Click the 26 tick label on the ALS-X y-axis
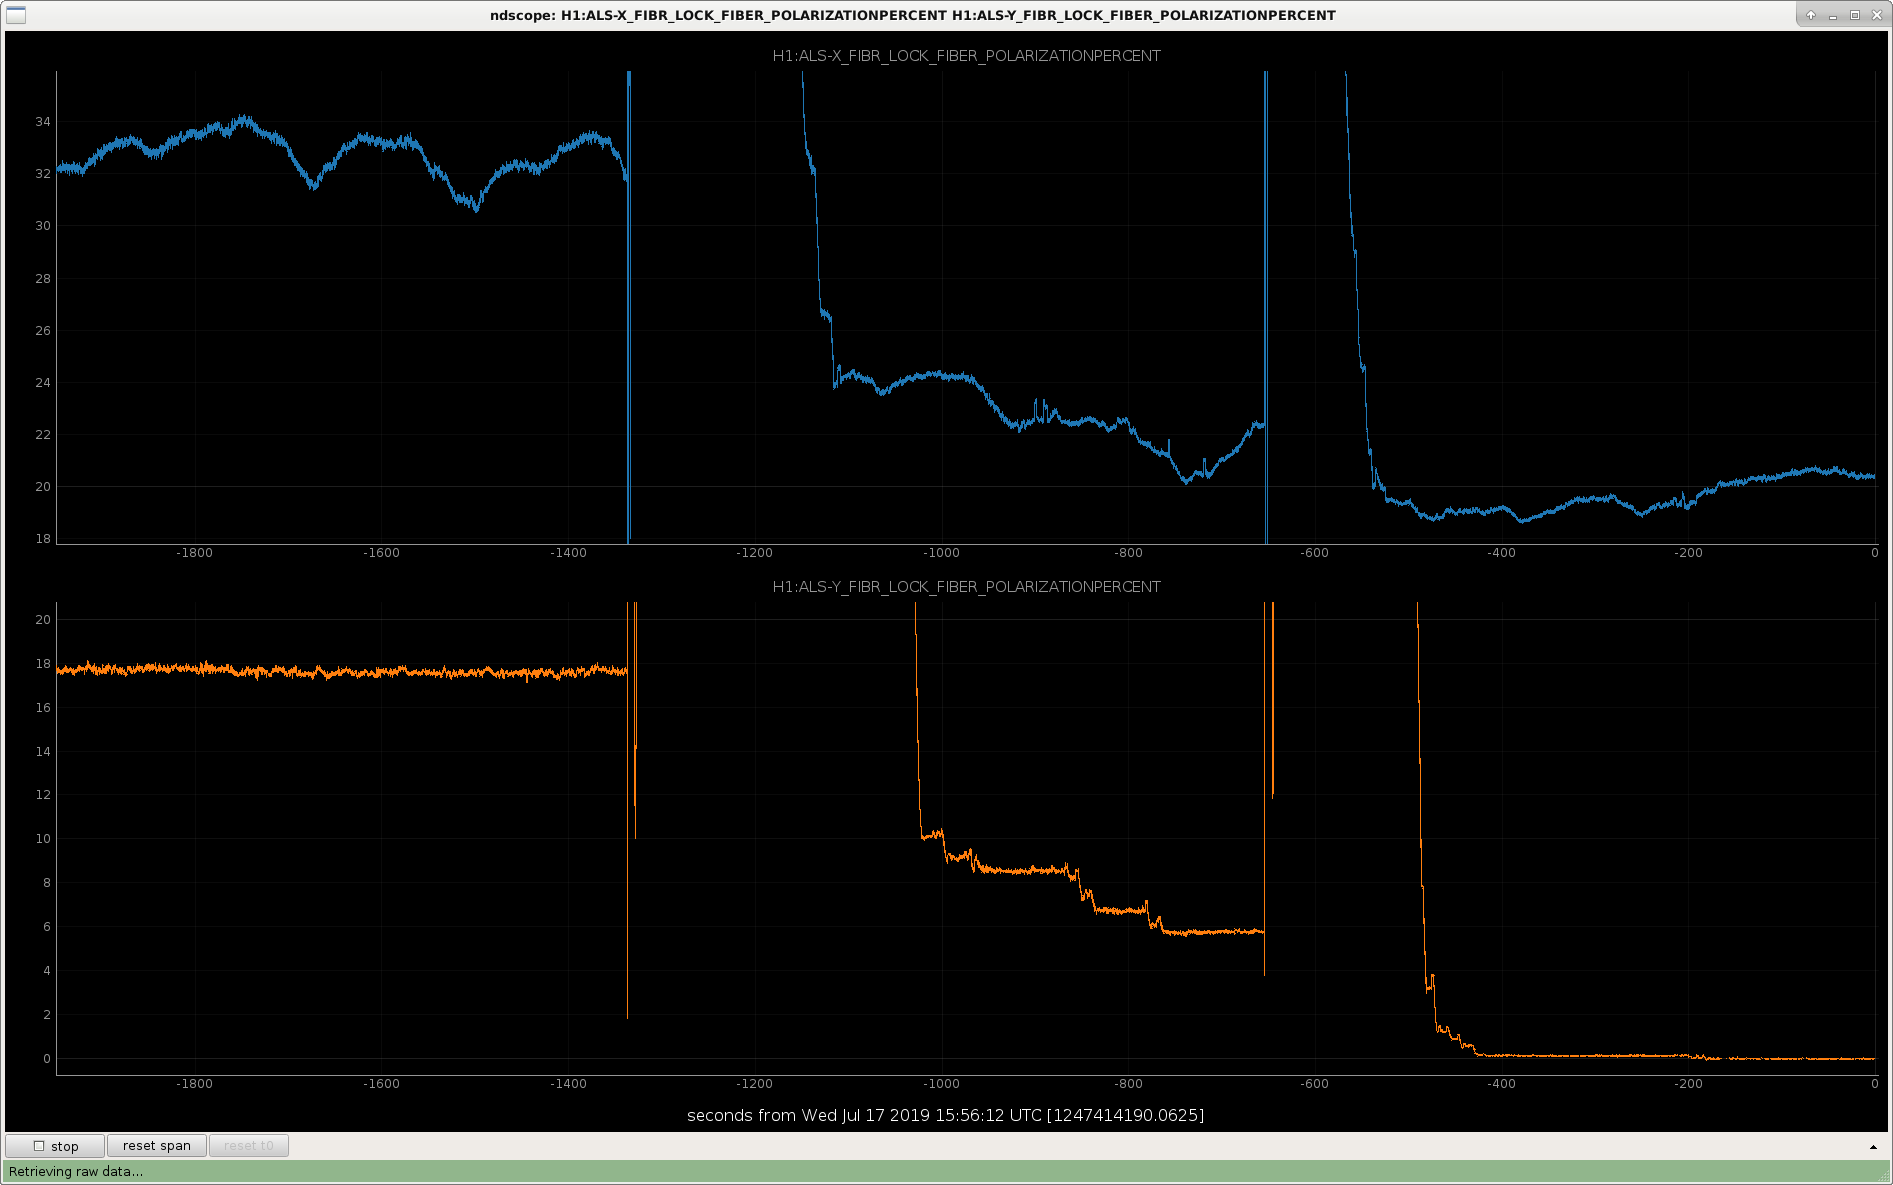This screenshot has width=1893, height=1185. 42,331
